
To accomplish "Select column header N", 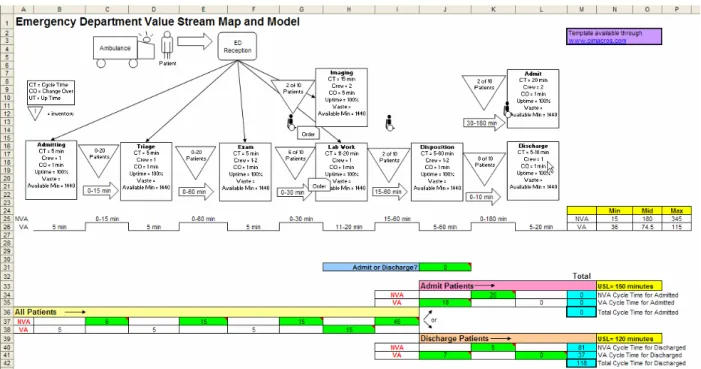I will [x=614, y=9].
